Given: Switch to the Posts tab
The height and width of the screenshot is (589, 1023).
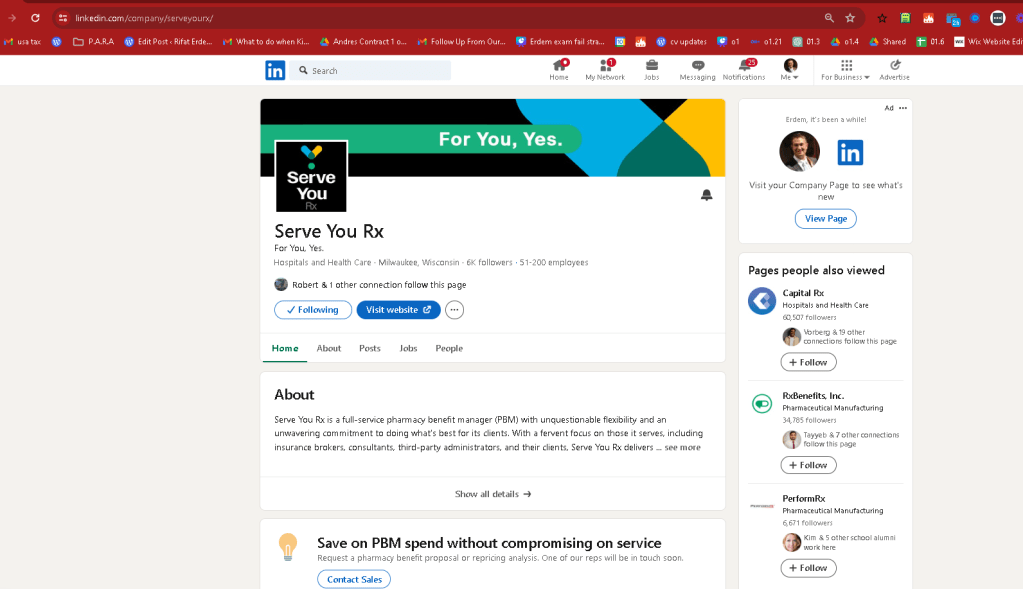Looking at the screenshot, I should 369,348.
